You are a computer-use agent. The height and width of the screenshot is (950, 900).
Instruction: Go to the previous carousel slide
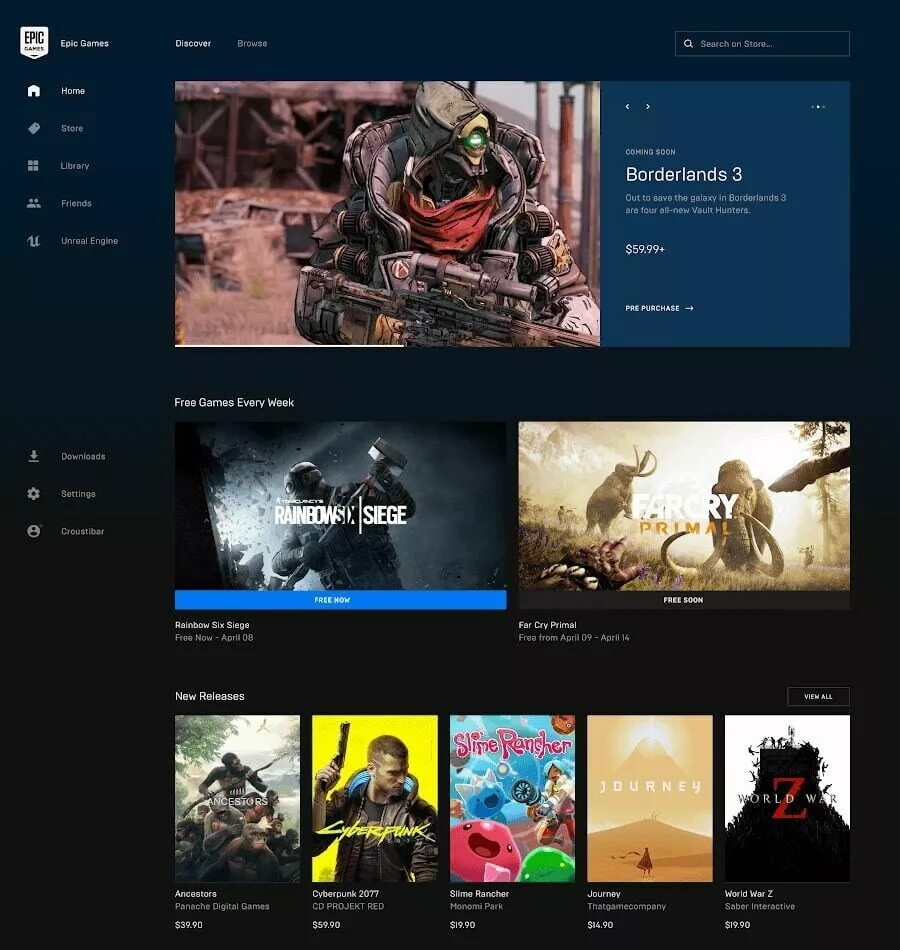click(627, 106)
